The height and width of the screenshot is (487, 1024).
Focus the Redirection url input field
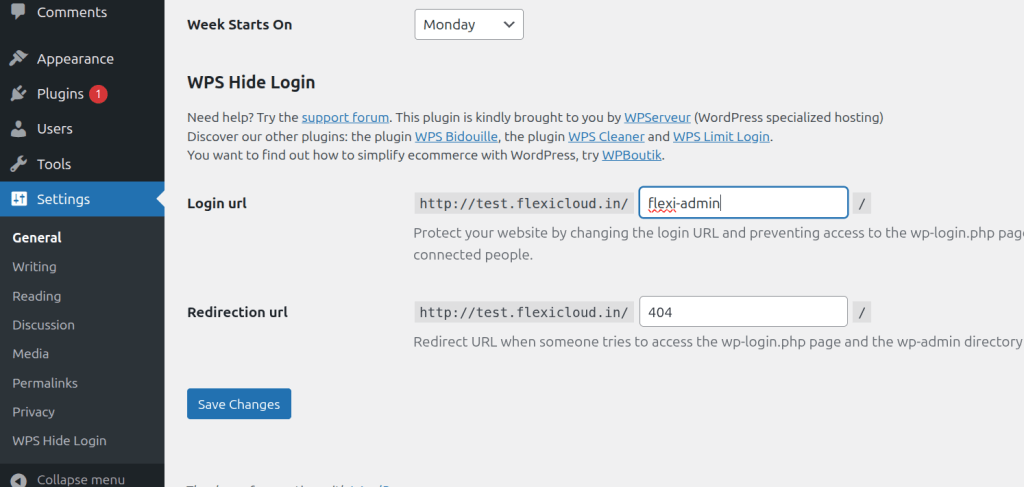coord(742,312)
